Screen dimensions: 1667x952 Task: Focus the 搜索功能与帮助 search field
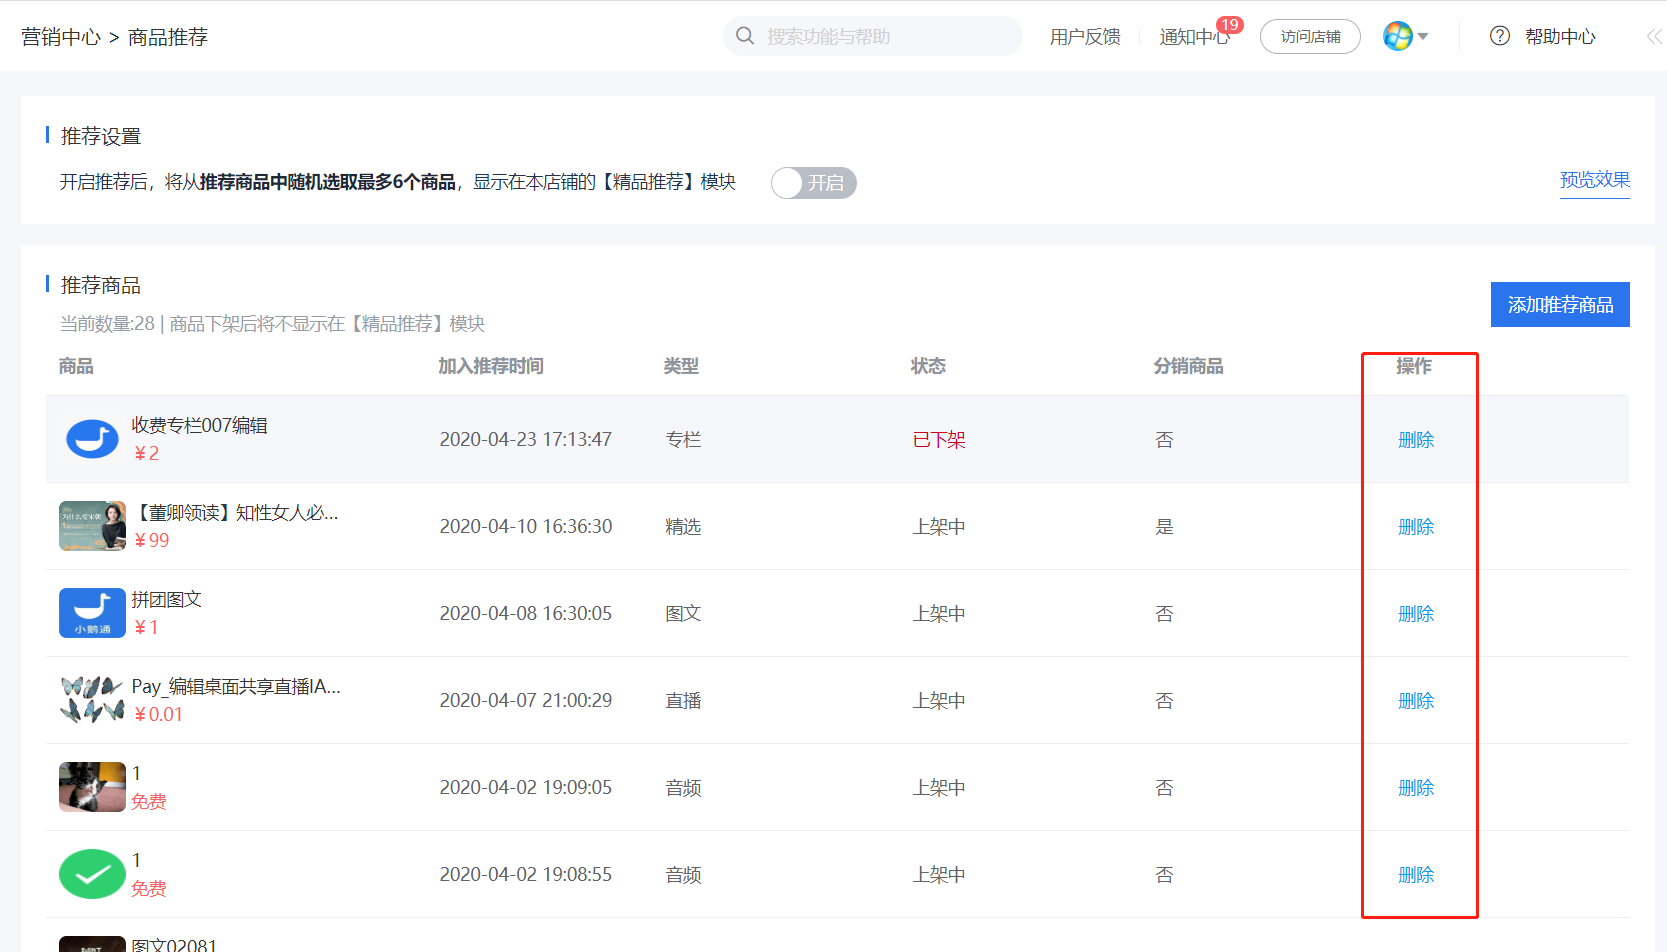coord(873,36)
